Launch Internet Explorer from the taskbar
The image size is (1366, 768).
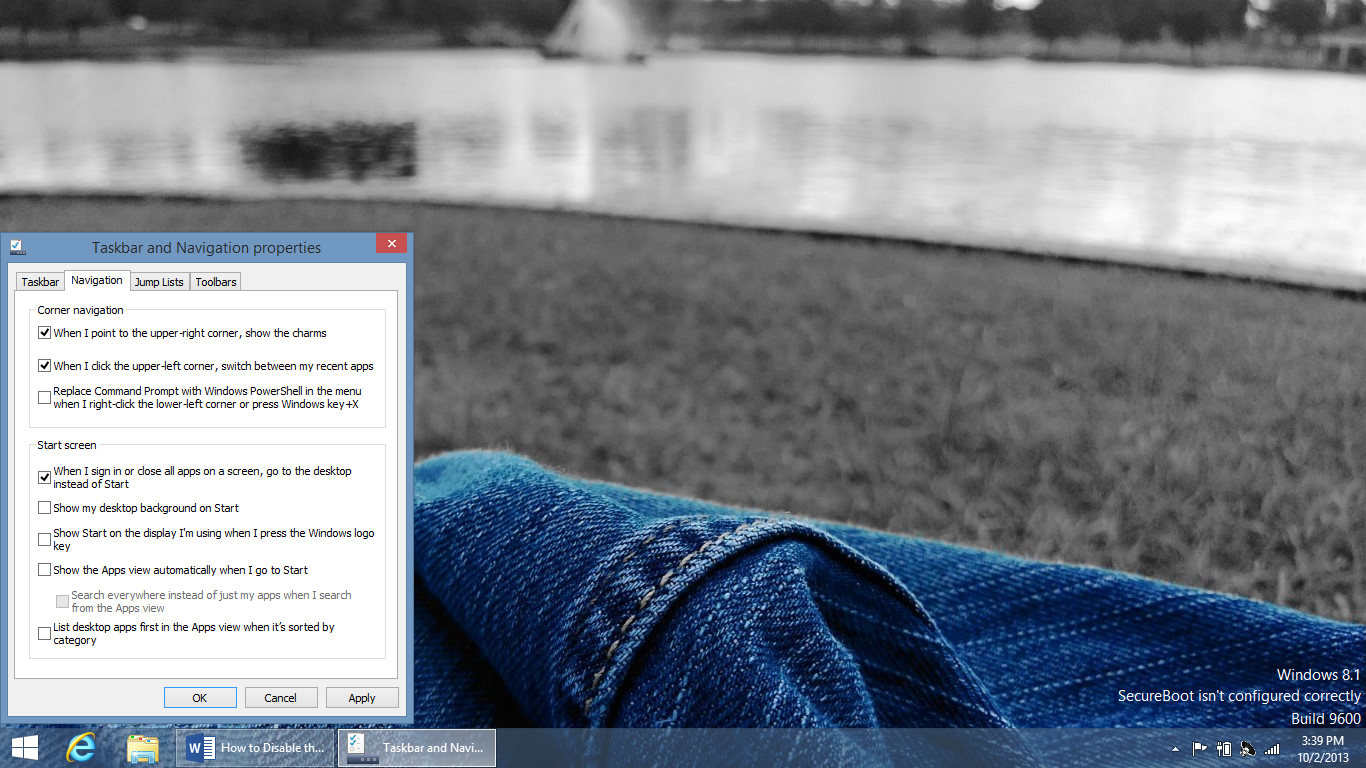click(x=80, y=747)
